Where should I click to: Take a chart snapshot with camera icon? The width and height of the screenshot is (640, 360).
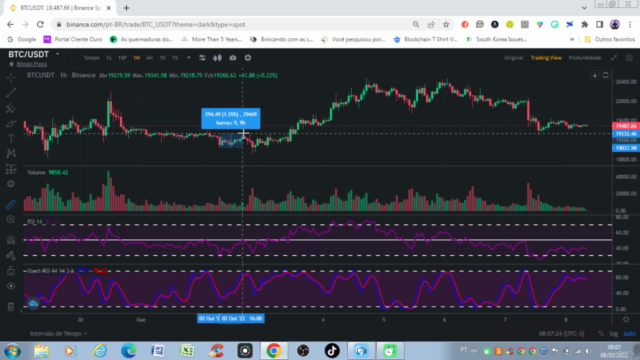click(x=233, y=58)
